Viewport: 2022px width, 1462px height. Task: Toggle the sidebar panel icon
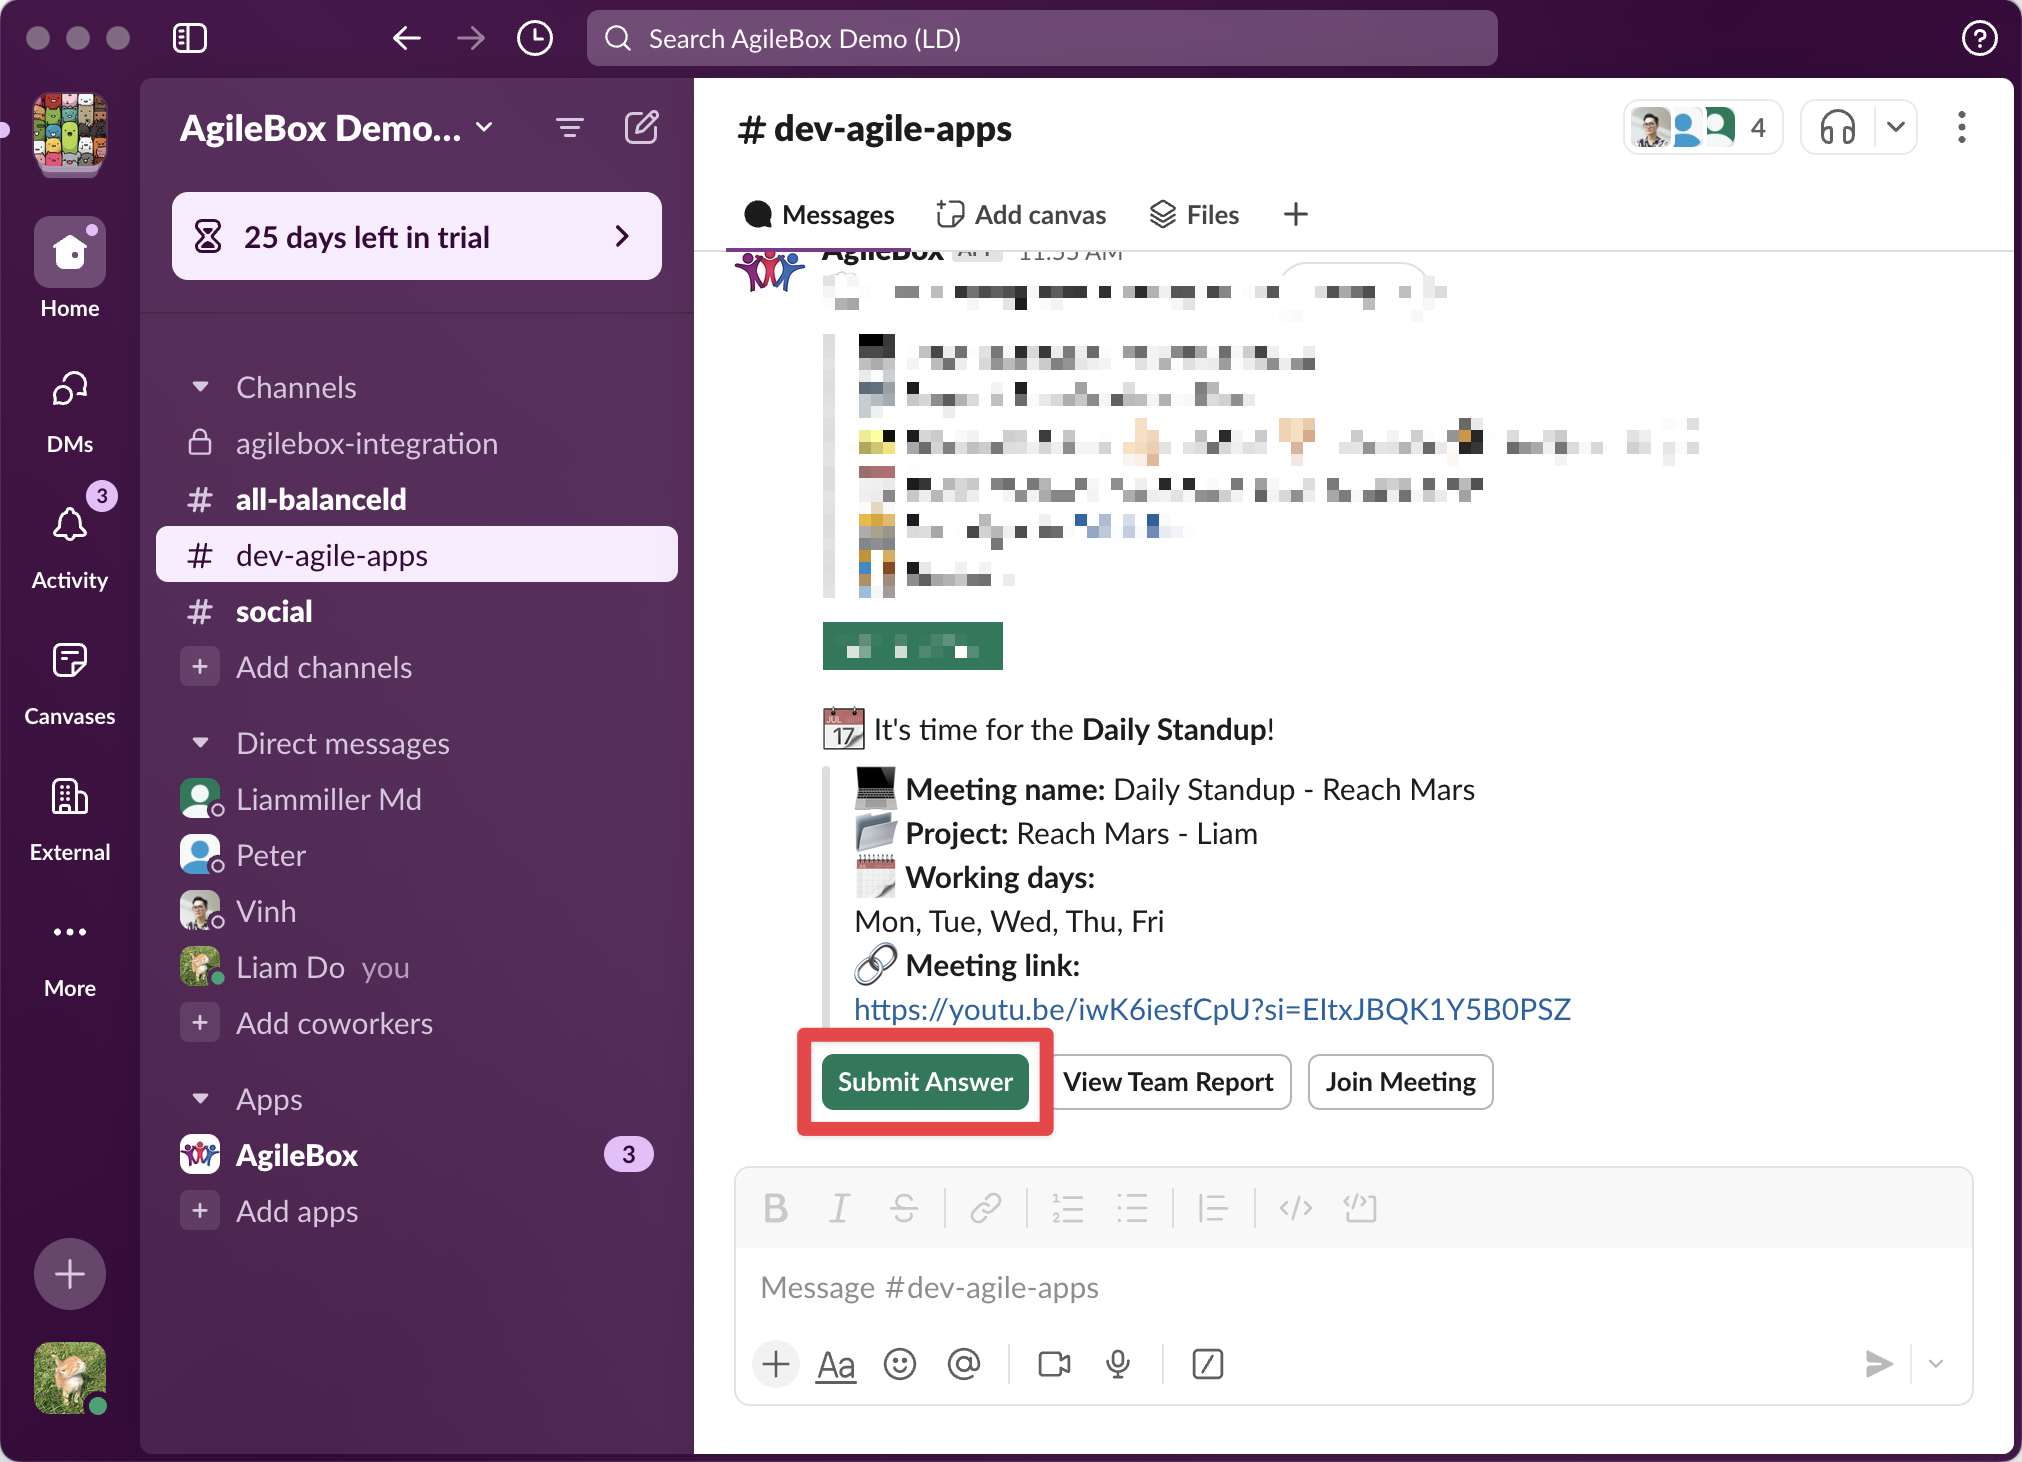tap(189, 39)
